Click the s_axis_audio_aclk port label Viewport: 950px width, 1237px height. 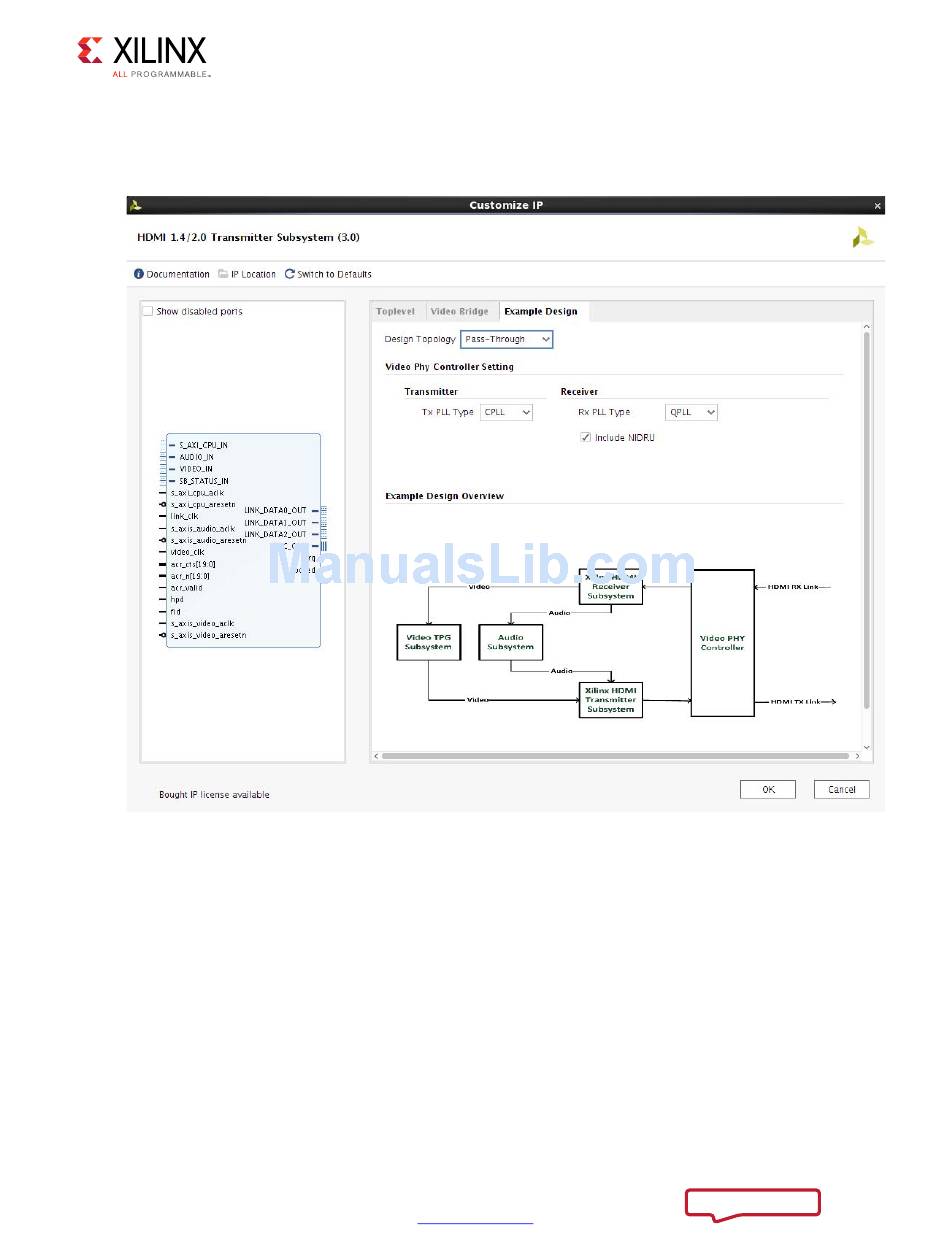[203, 528]
